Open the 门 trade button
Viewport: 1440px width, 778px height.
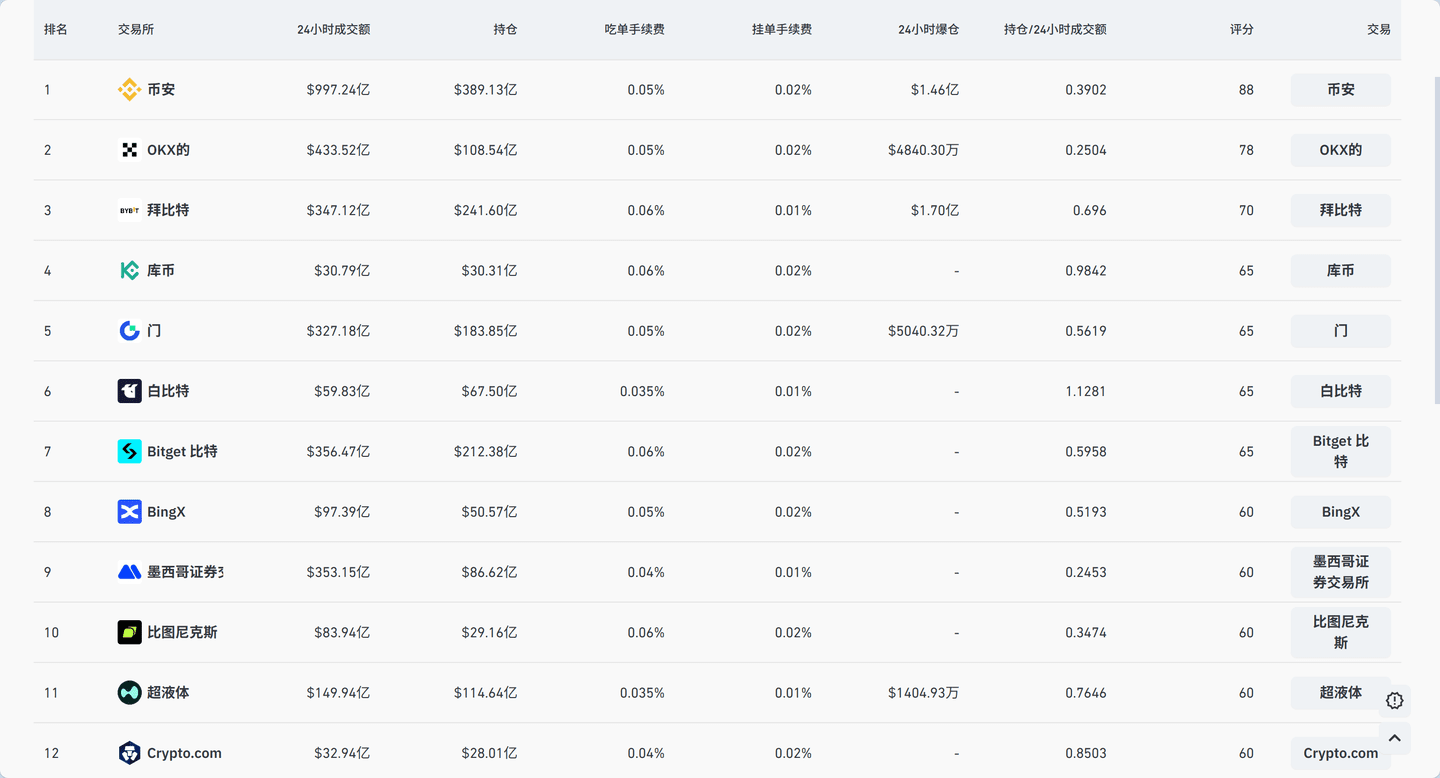pos(1340,331)
